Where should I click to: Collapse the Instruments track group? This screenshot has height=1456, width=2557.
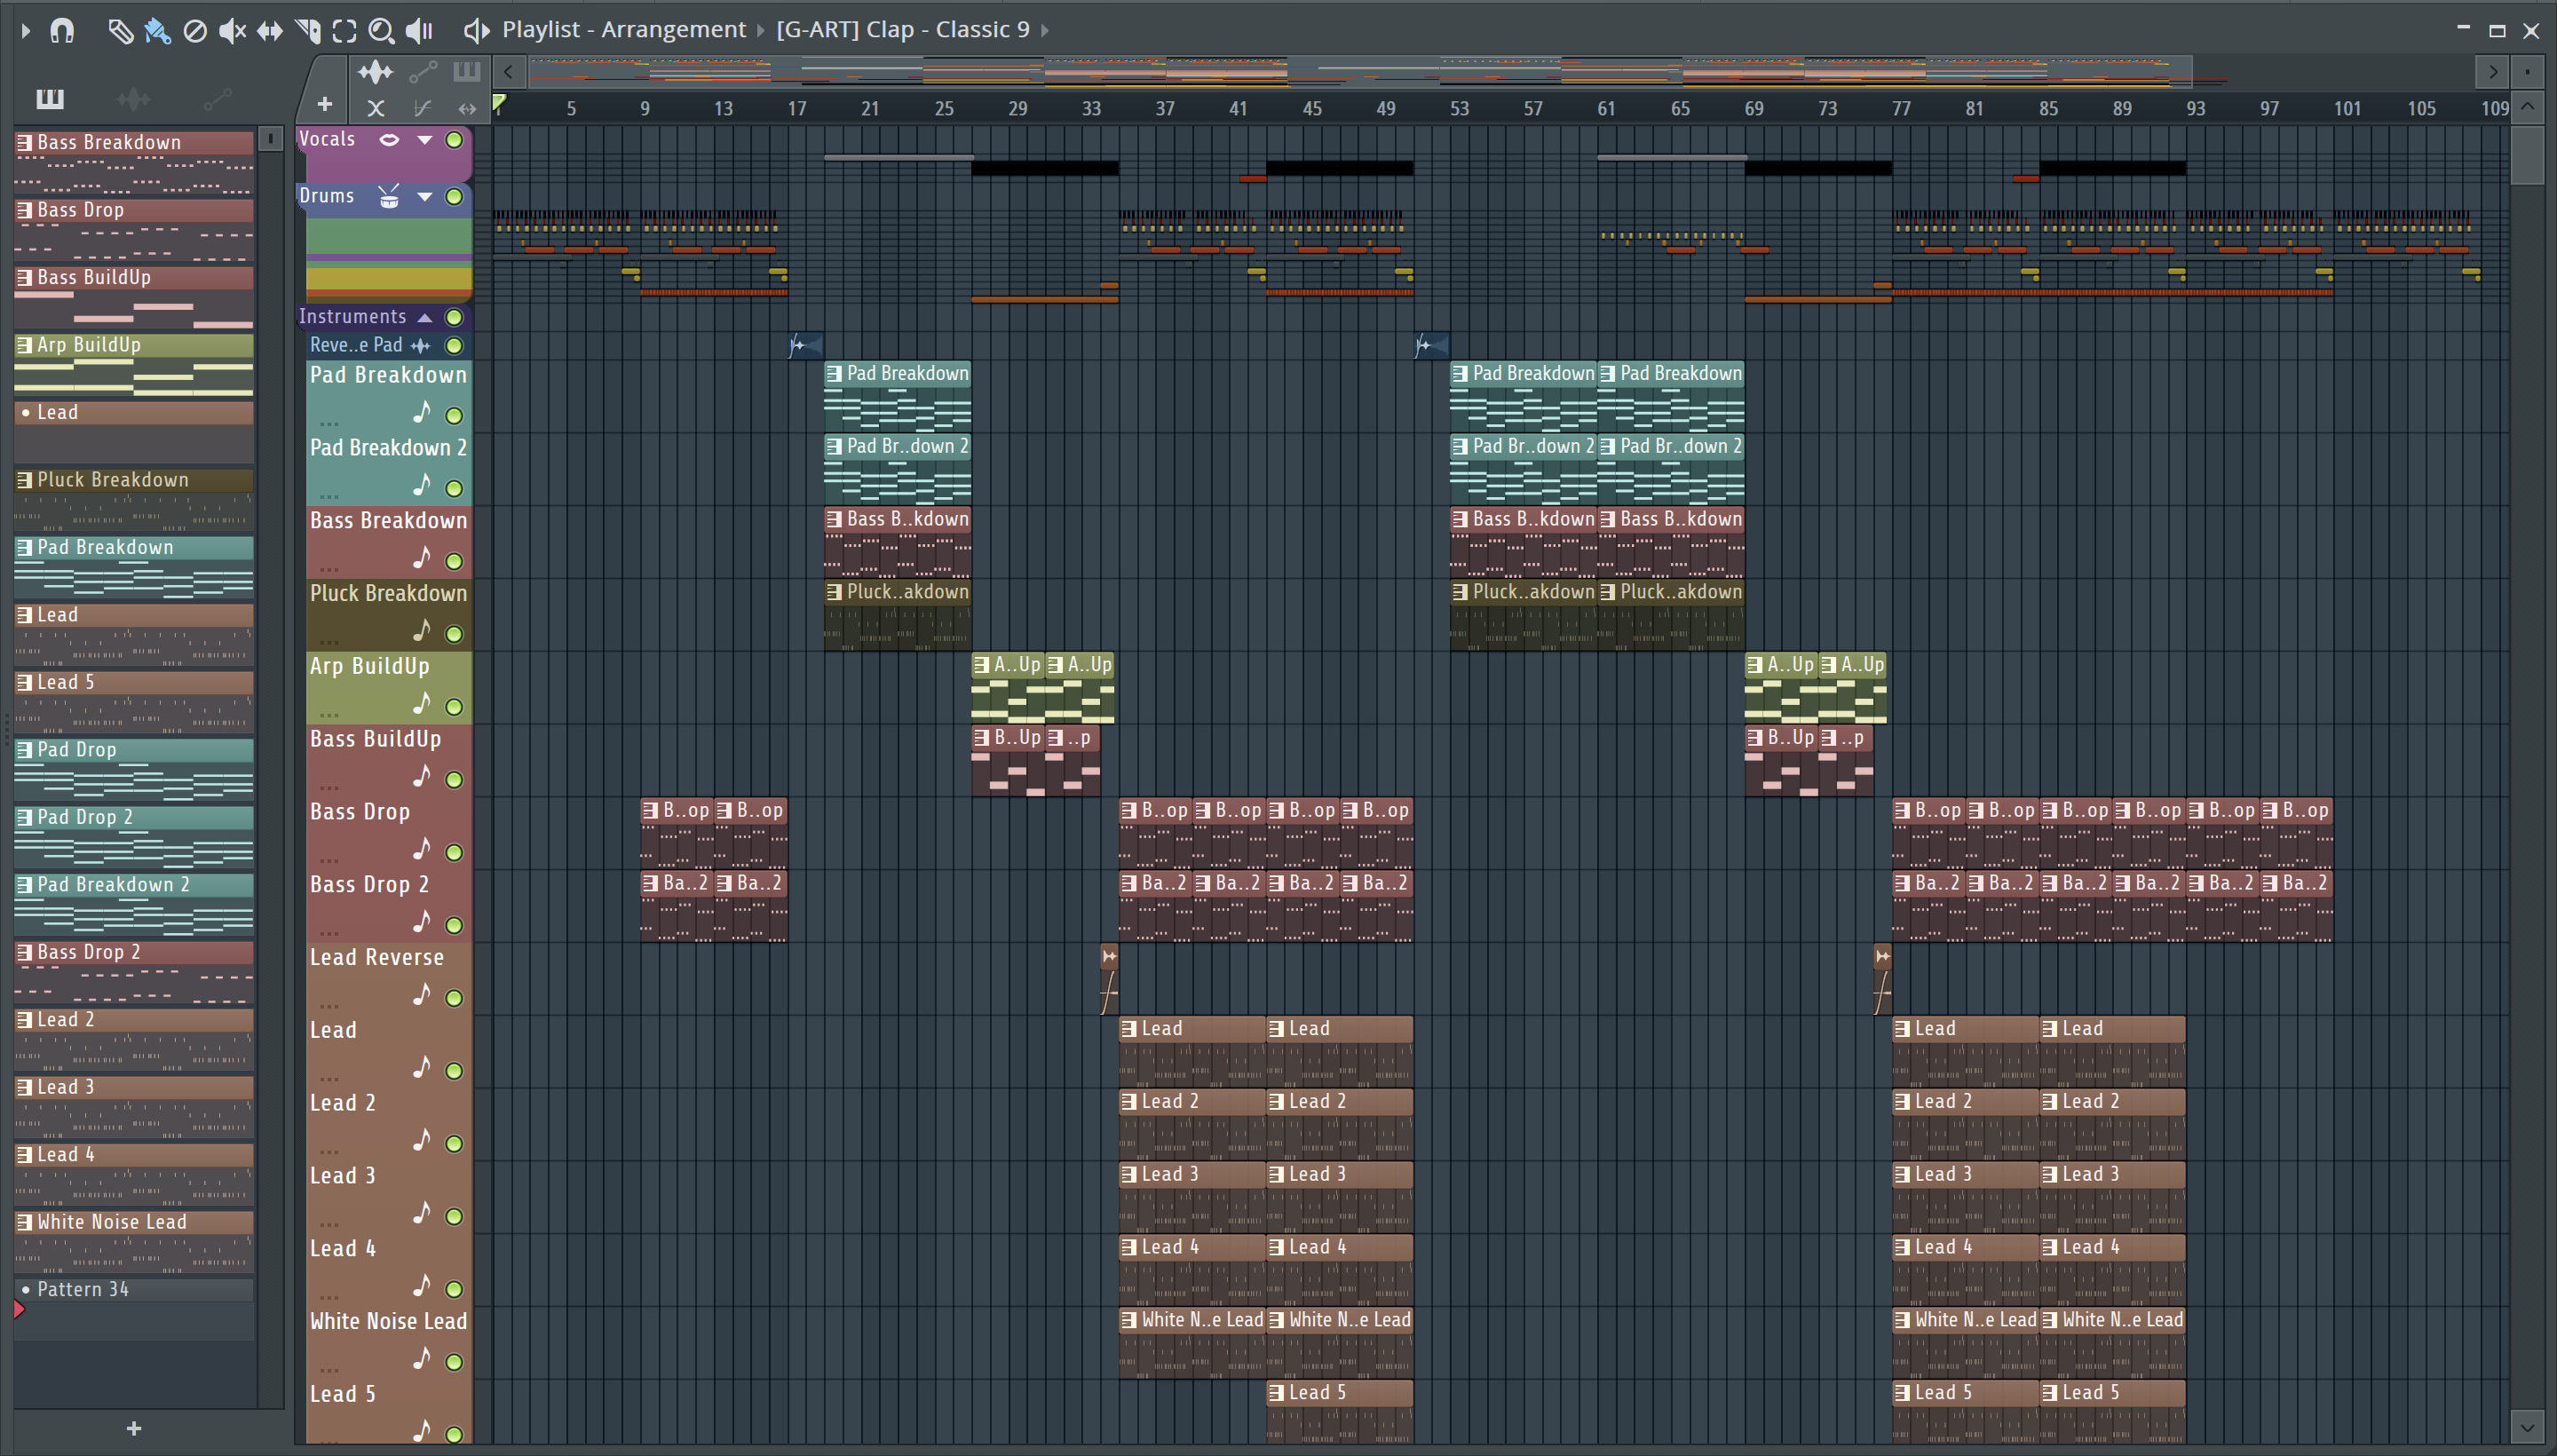tap(425, 317)
